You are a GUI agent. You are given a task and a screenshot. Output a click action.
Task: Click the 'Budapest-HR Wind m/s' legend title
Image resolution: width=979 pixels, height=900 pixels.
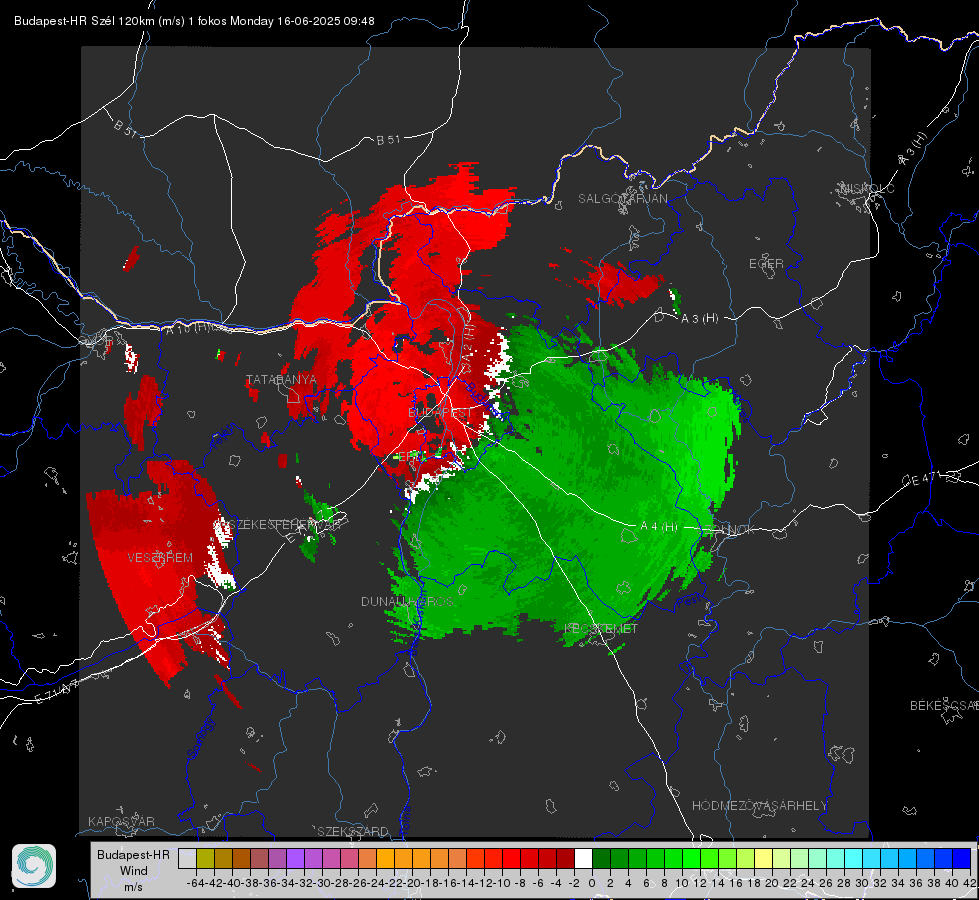coord(134,871)
